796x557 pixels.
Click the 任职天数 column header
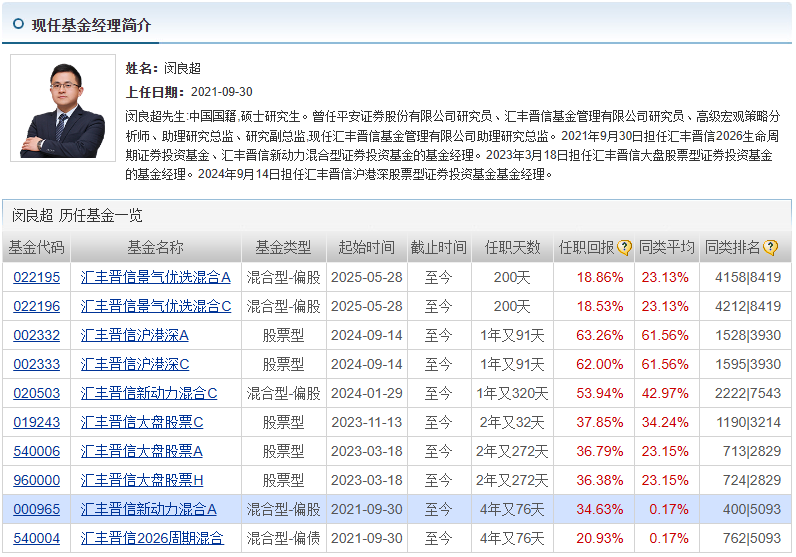coord(512,247)
